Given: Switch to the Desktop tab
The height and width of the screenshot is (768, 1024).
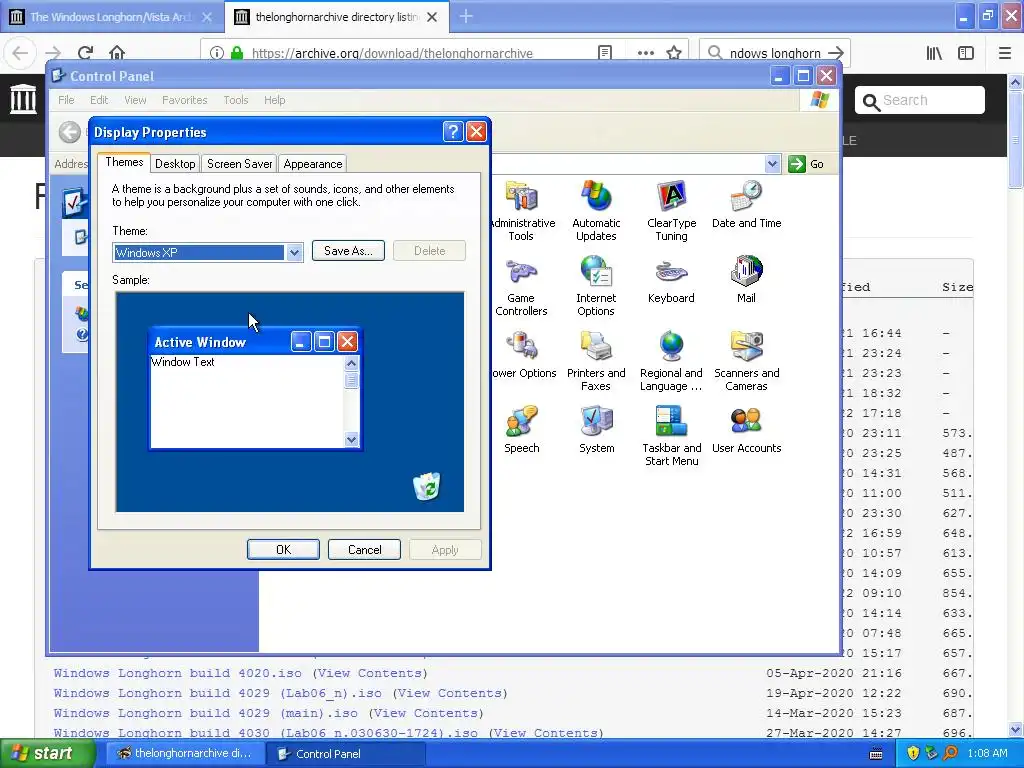Looking at the screenshot, I should pyautogui.click(x=175, y=164).
